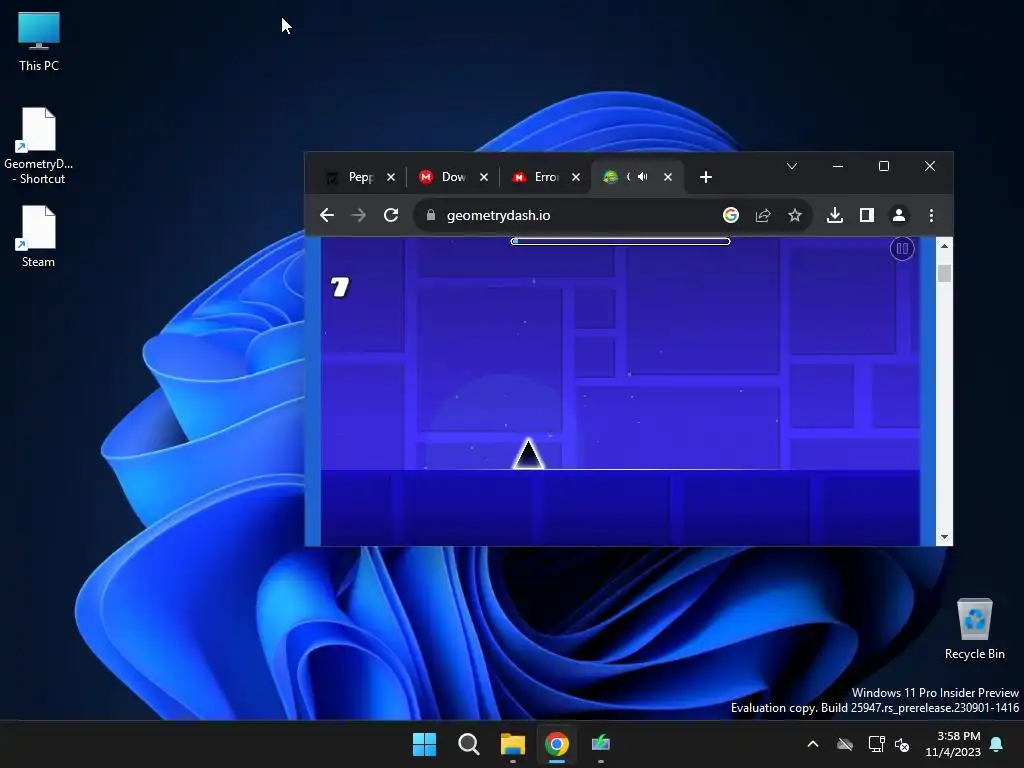The image size is (1024, 768).
Task: Open Chrome downloads
Action: click(x=835, y=215)
